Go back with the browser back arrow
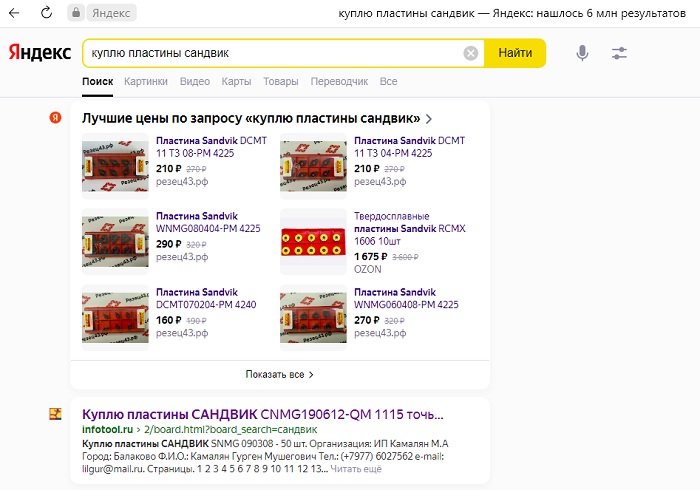This screenshot has height=490, width=700. pos(14,13)
